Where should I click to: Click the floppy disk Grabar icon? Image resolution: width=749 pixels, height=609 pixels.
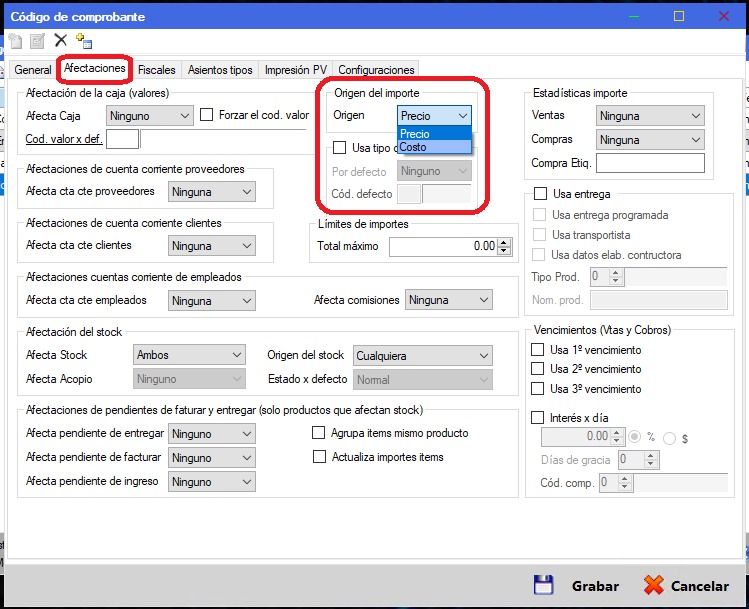point(543,585)
